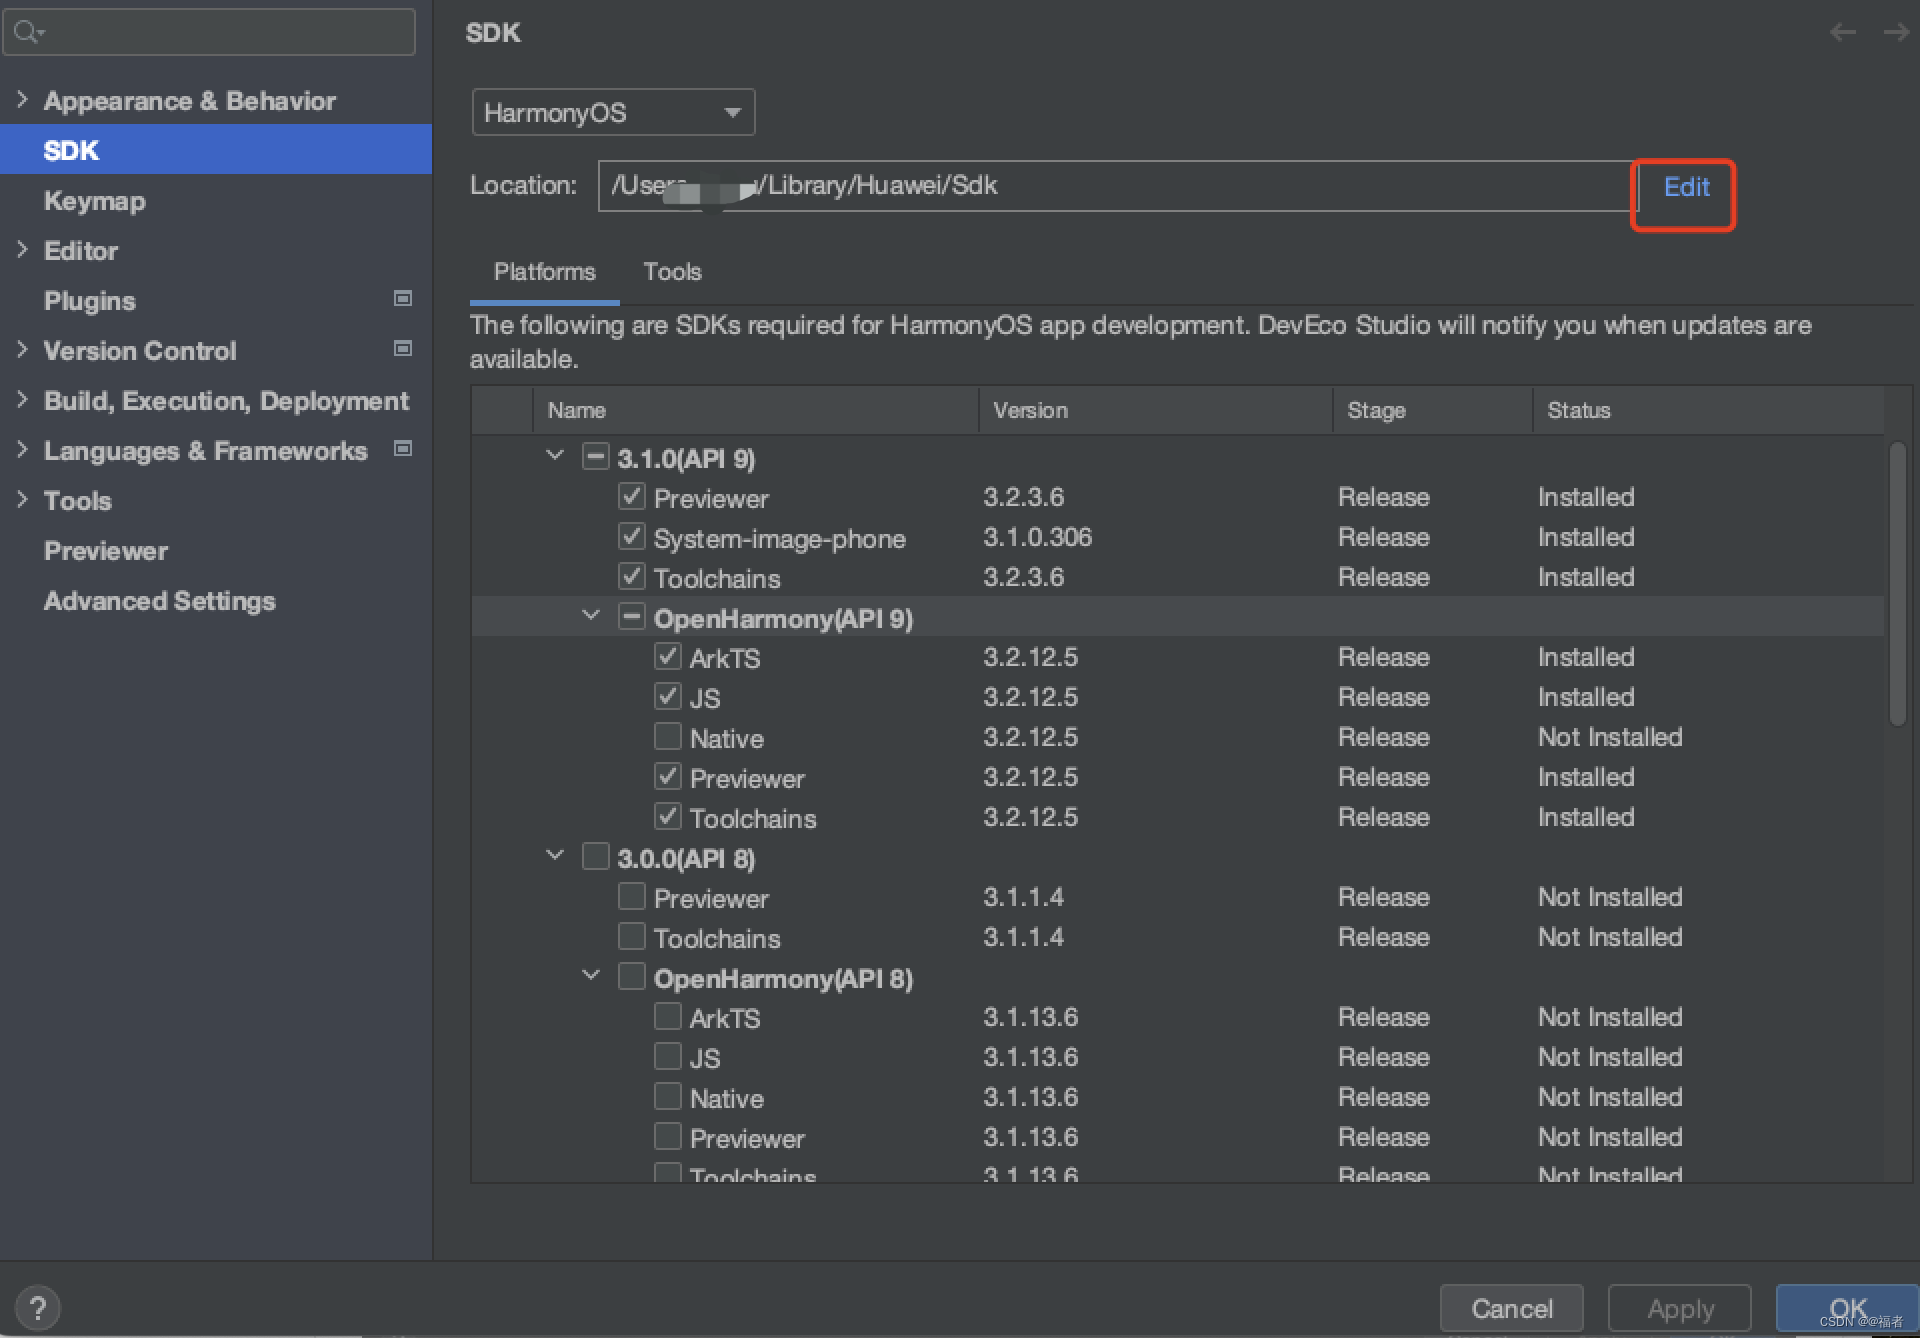The height and width of the screenshot is (1338, 1920).
Task: Click the Version Control project-level settings icon
Action: (403, 349)
